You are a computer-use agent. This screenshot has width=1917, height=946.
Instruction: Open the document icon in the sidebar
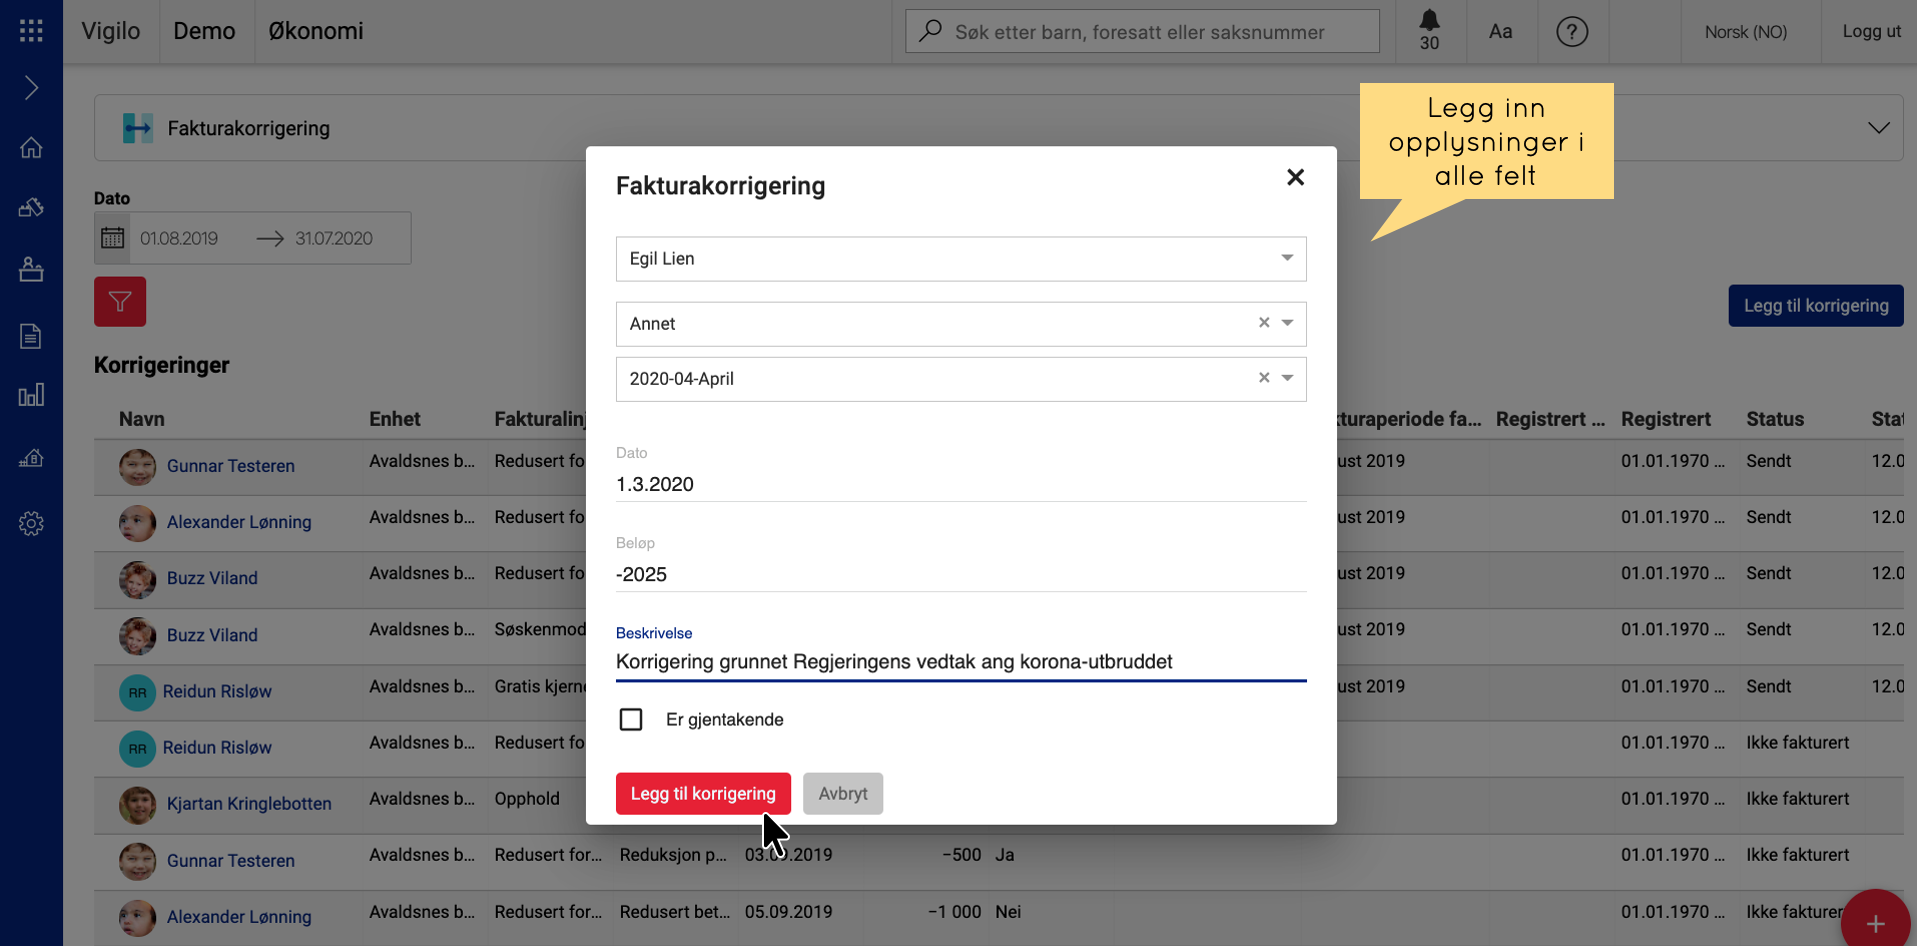pos(31,336)
